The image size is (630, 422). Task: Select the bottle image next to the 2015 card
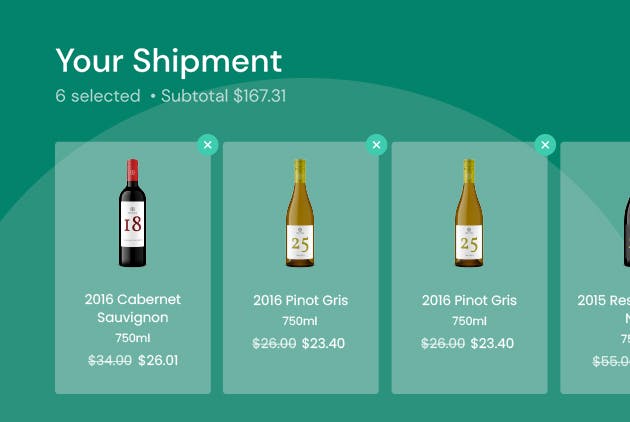point(469,213)
